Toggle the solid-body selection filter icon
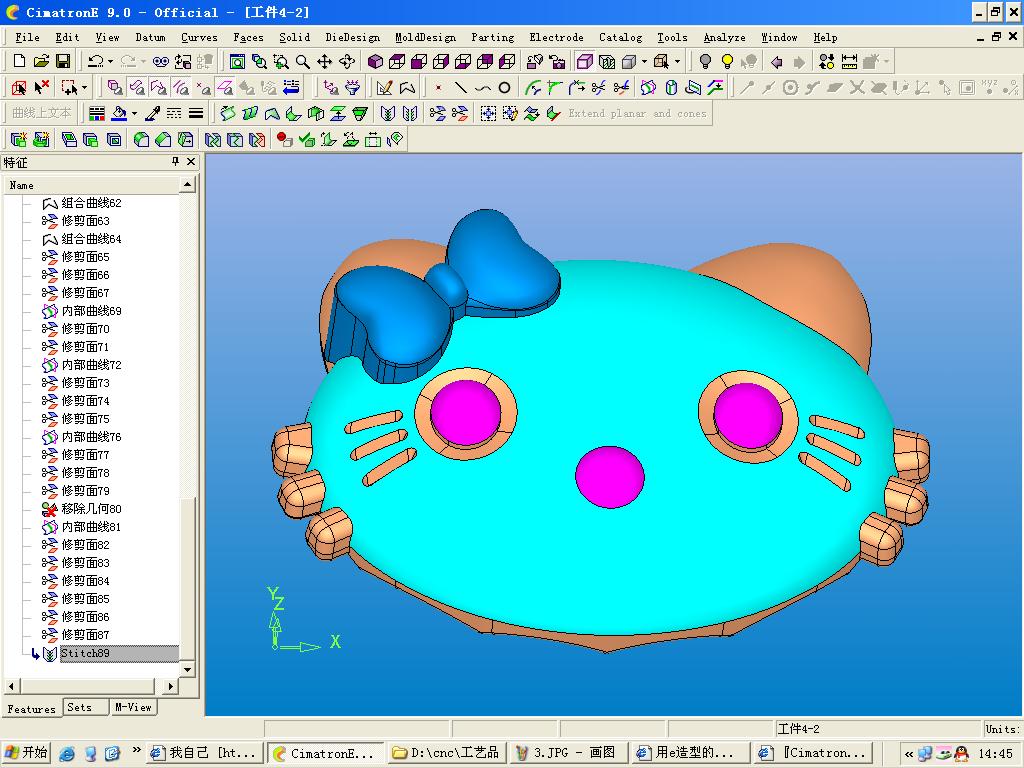The width and height of the screenshot is (1024, 768). [x=115, y=88]
